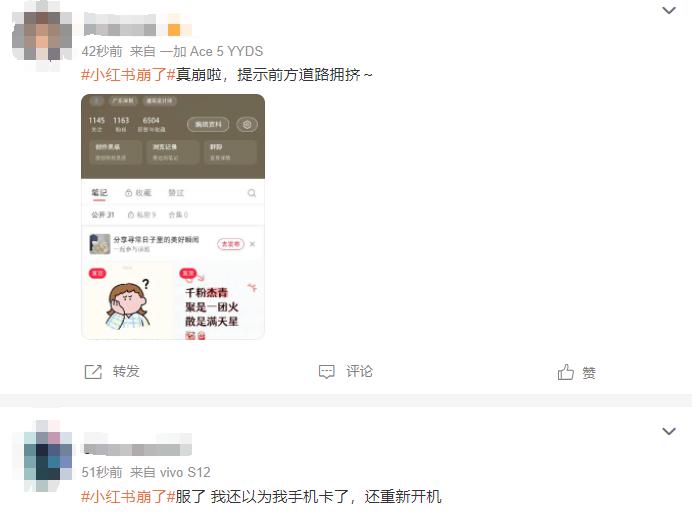Image resolution: width=692 pixels, height=518 pixels.
Task: Open the 一加 Ace 5 YYDS source link
Action: (x=211, y=51)
